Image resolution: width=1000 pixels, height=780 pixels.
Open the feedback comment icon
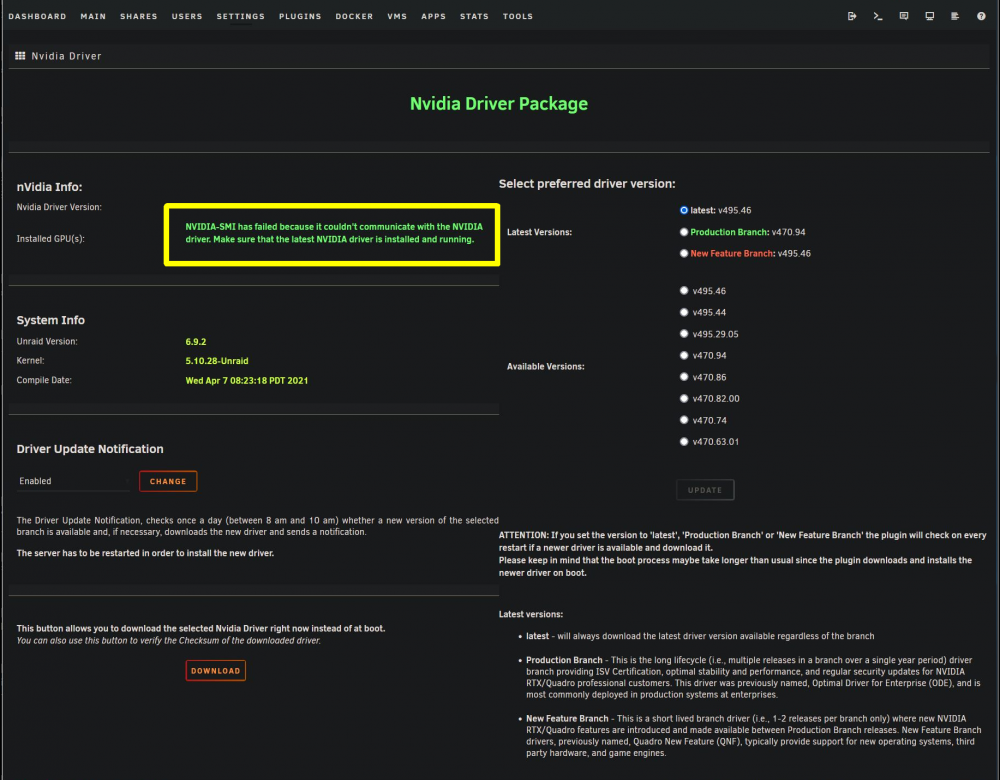point(904,16)
